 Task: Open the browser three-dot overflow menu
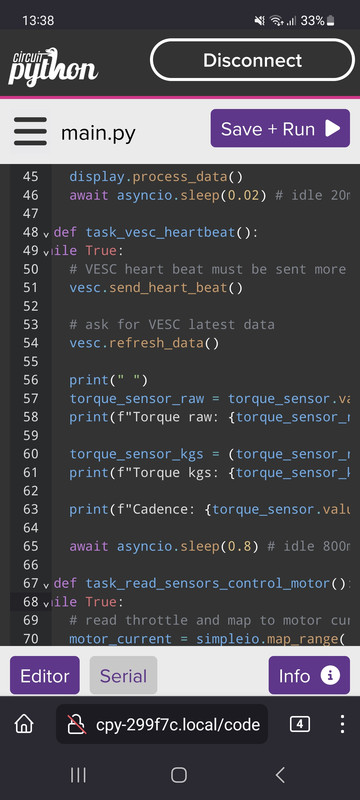tap(342, 723)
